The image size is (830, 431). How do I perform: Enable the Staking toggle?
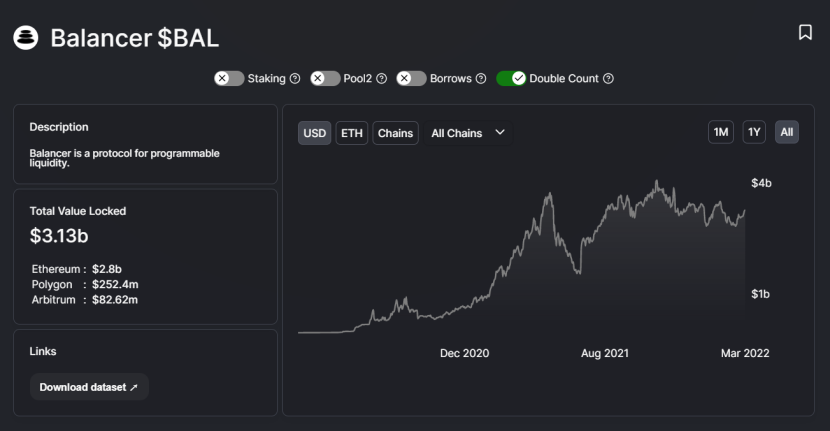tap(229, 78)
